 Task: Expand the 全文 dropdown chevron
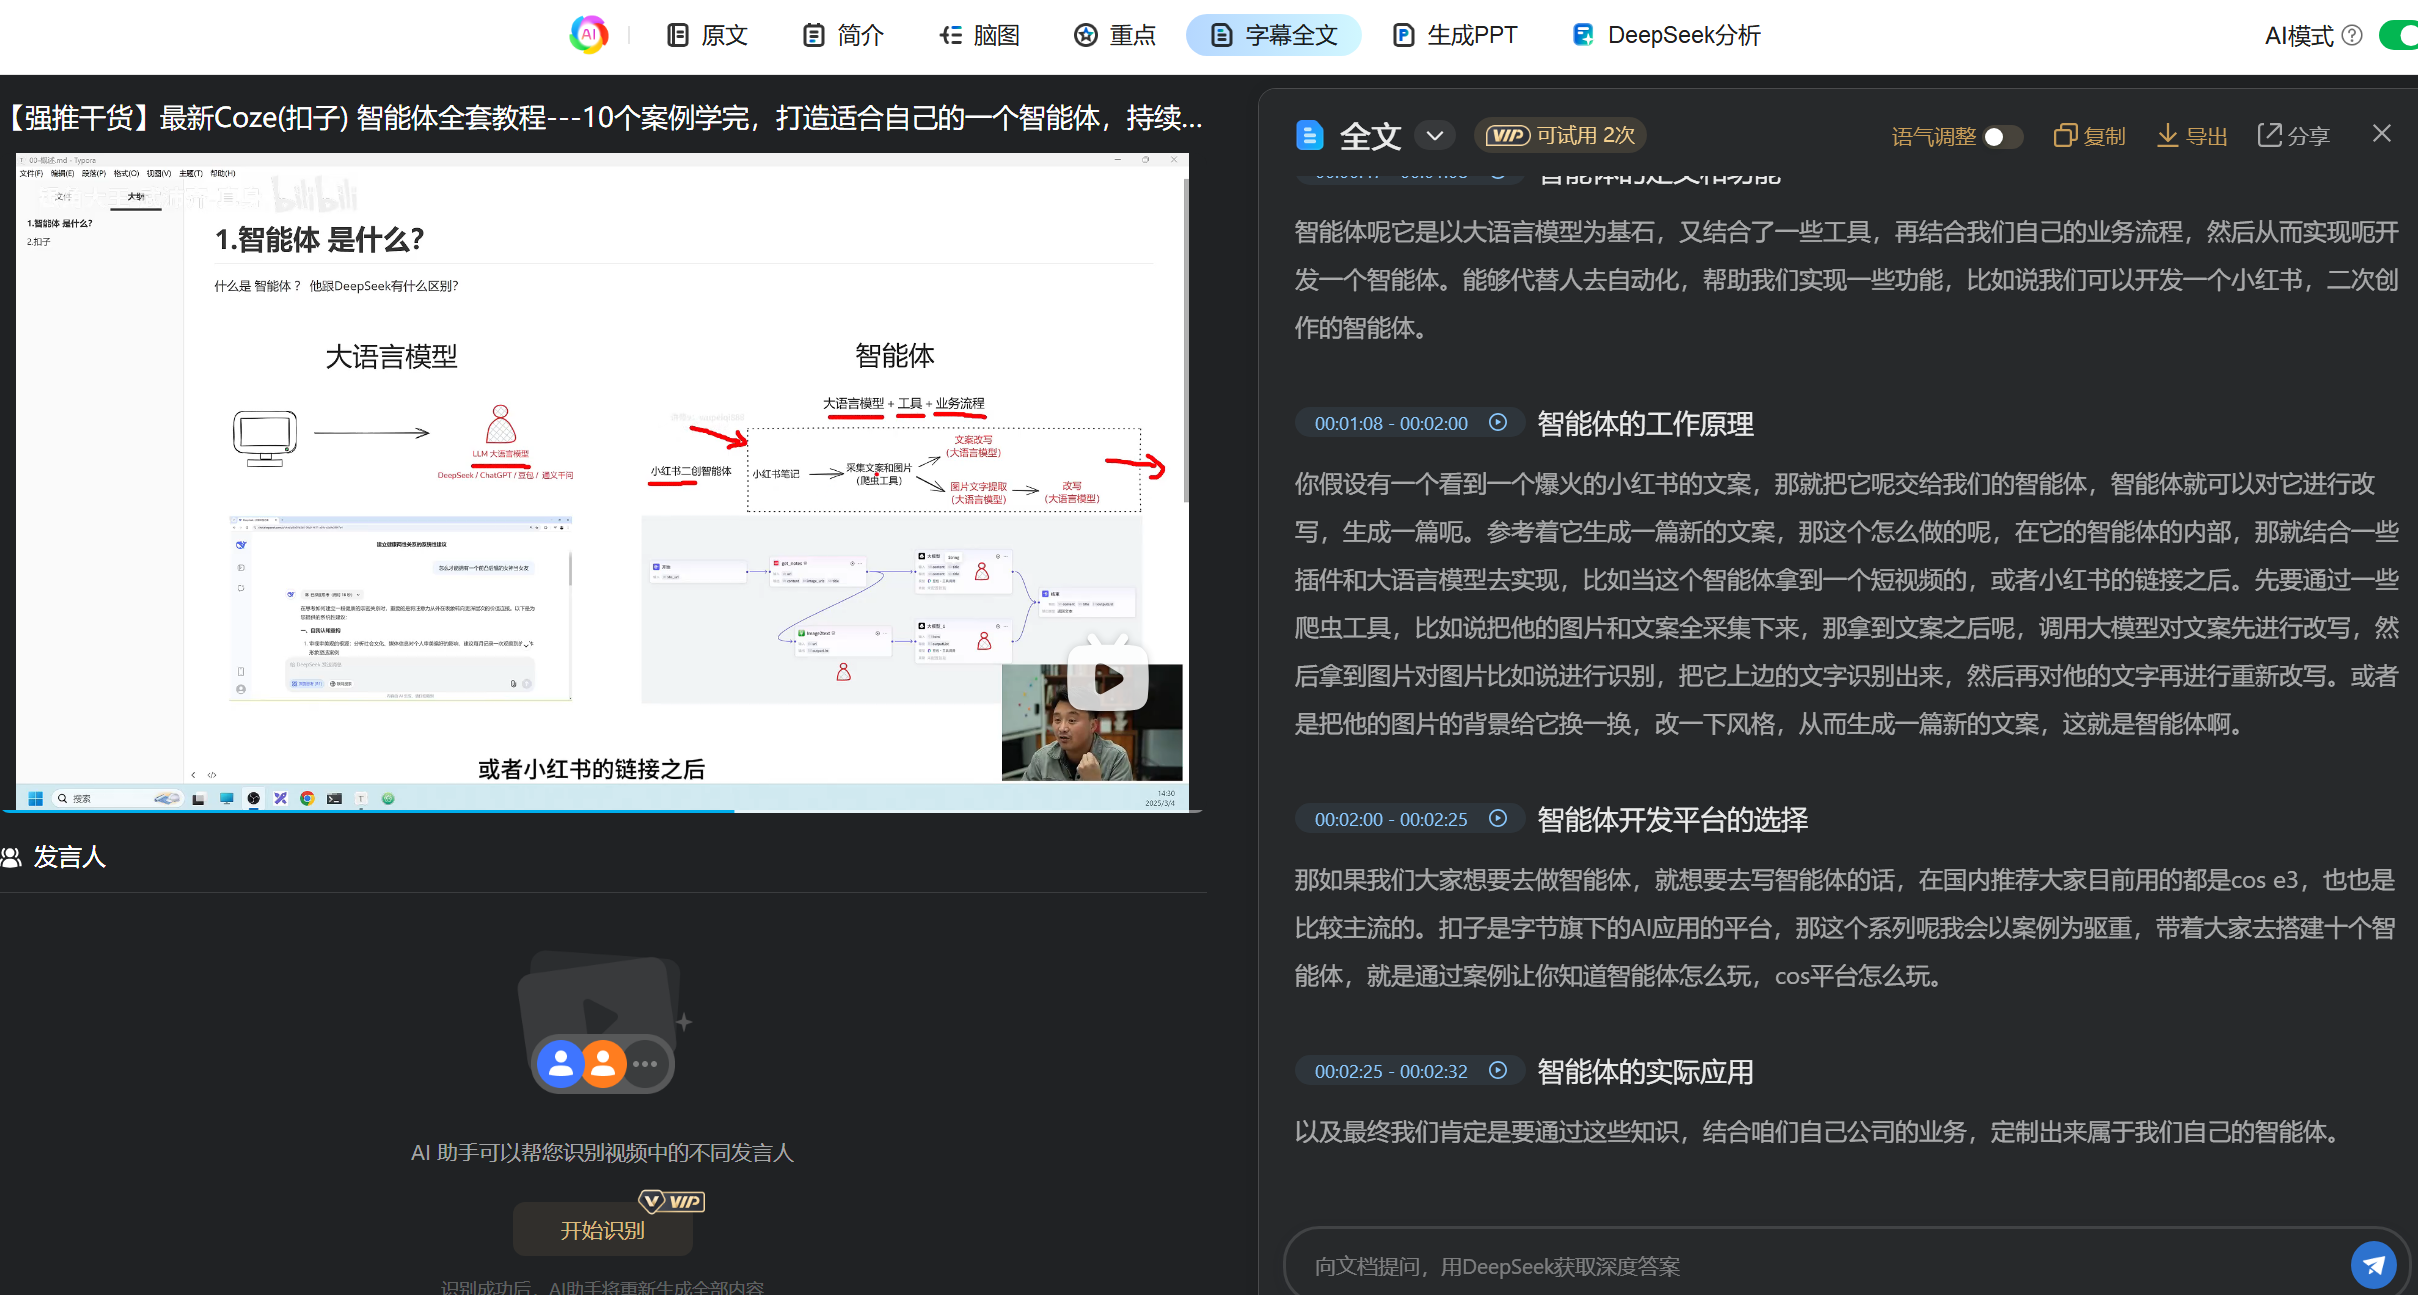tap(1435, 135)
